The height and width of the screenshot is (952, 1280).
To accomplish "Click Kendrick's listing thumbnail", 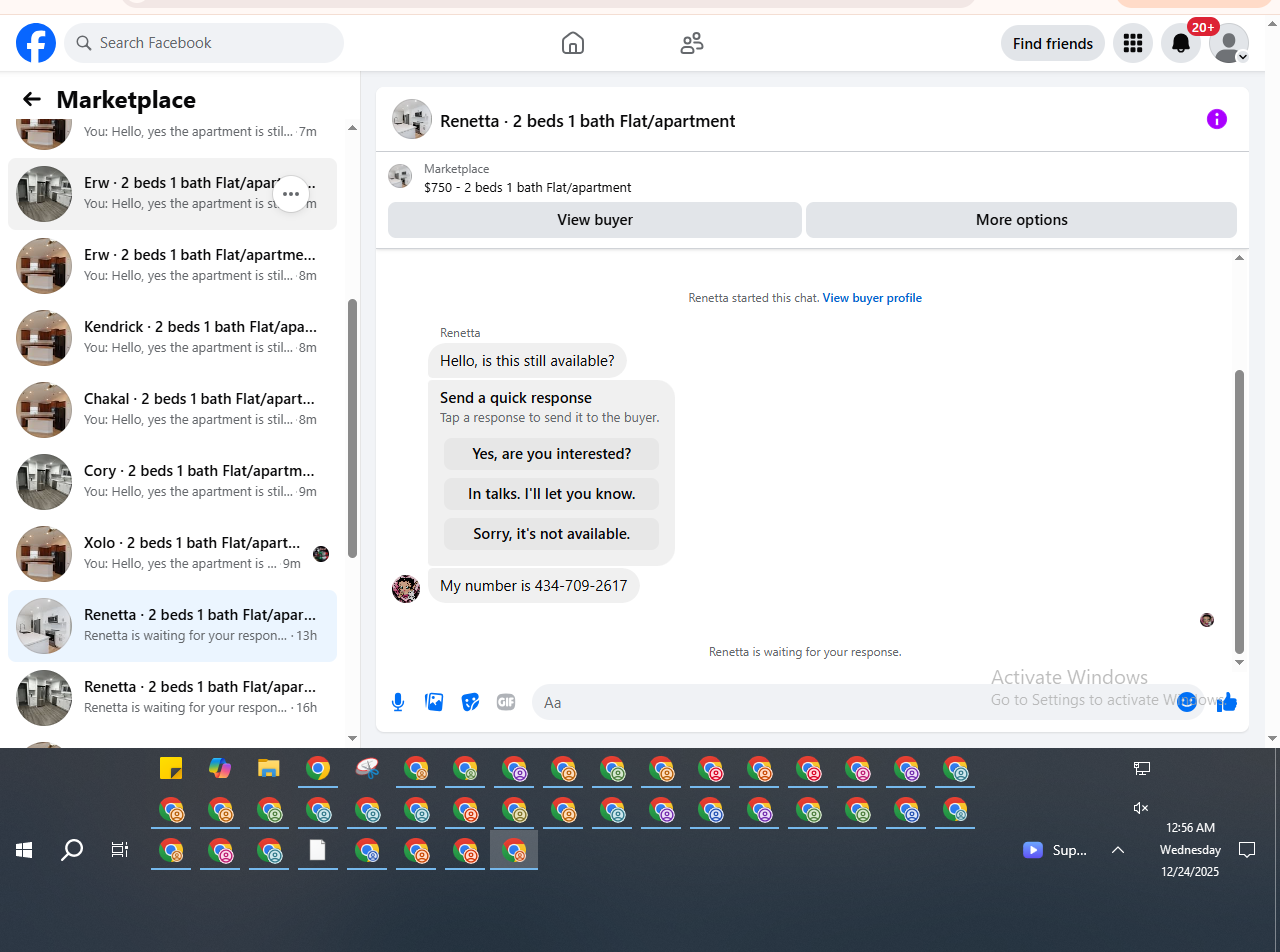I will click(44, 338).
